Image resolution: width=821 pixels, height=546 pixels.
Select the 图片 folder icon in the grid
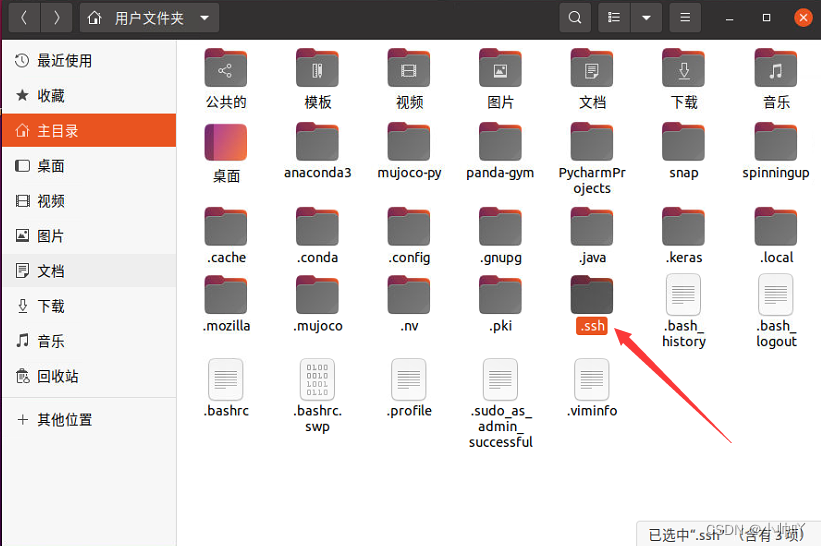(500, 68)
